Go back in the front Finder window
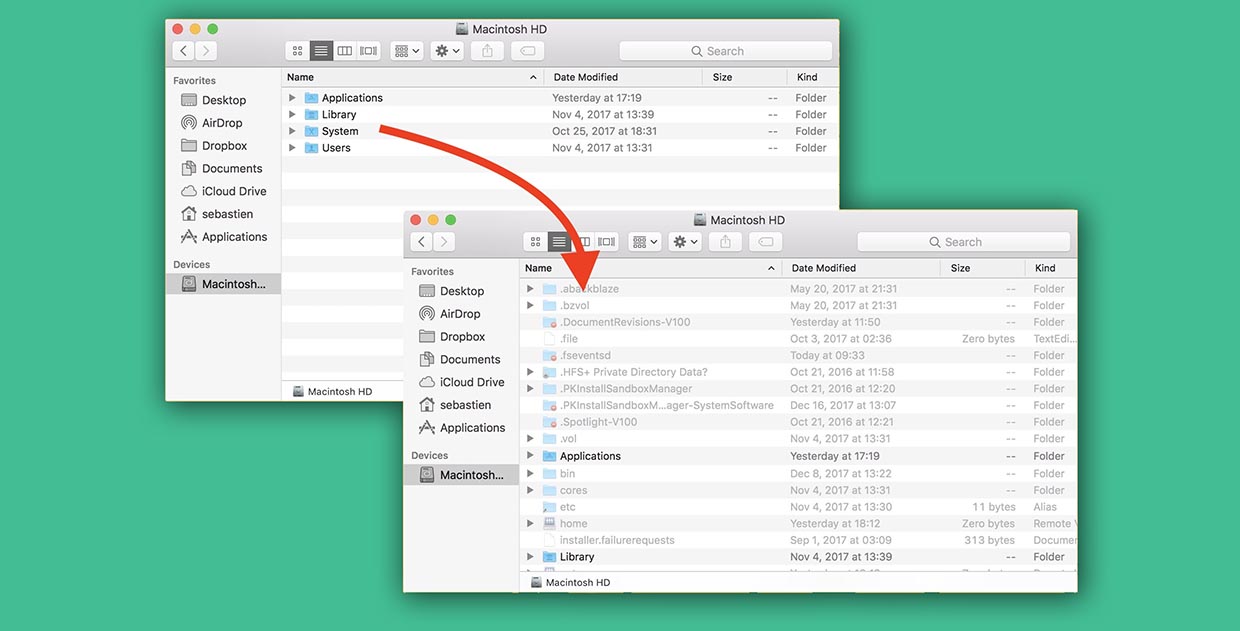The height and width of the screenshot is (631, 1240). [x=422, y=242]
